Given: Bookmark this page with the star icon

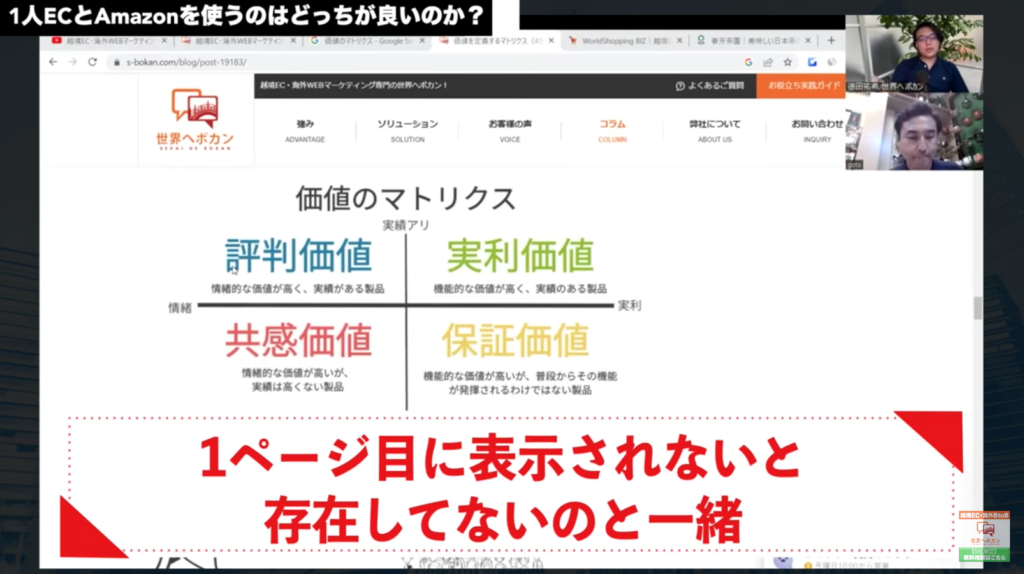Looking at the screenshot, I should click(788, 63).
